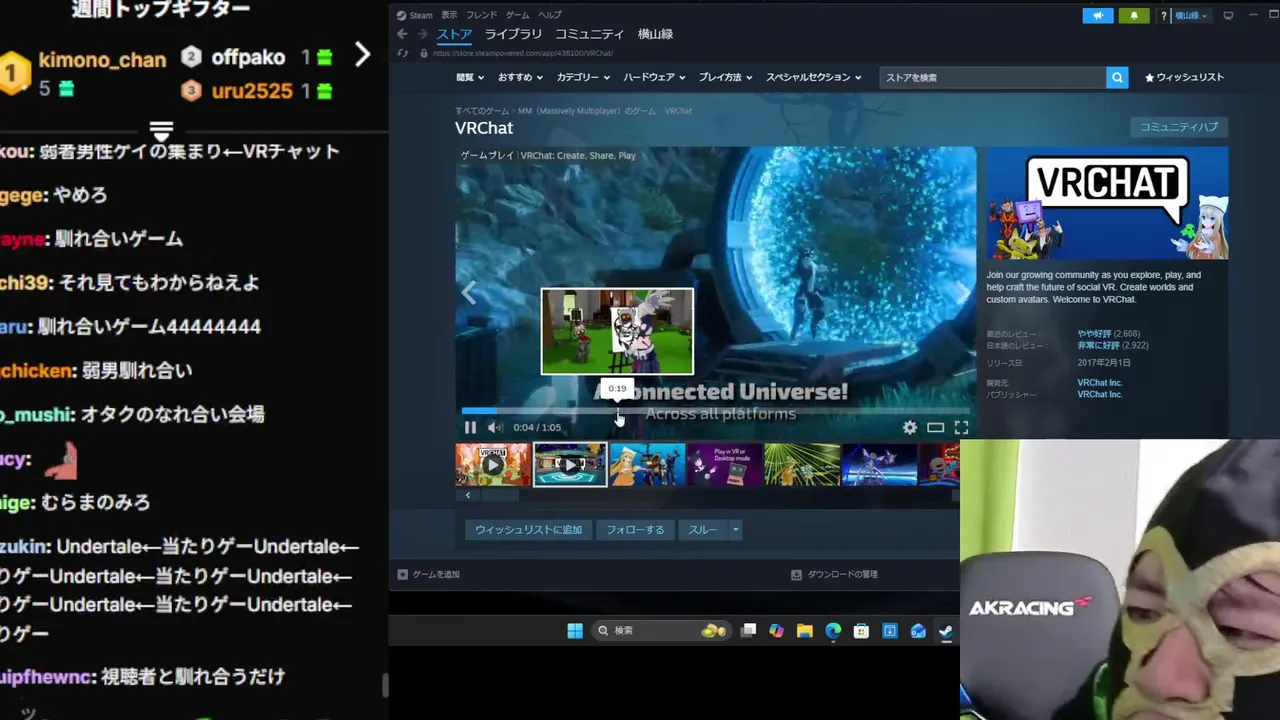This screenshot has height=720, width=1280.
Task: Open the やや好評 recent reviews link
Action: tap(1093, 334)
